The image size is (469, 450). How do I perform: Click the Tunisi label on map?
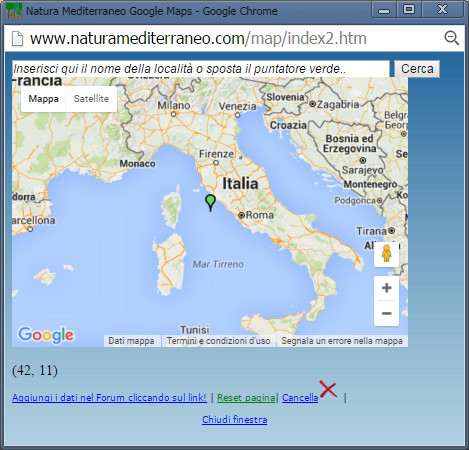click(x=195, y=330)
